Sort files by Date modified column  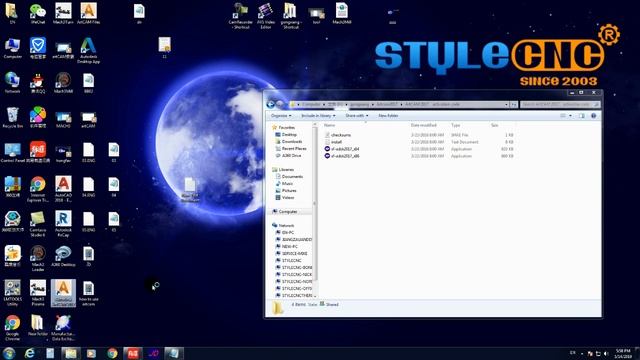(423, 125)
